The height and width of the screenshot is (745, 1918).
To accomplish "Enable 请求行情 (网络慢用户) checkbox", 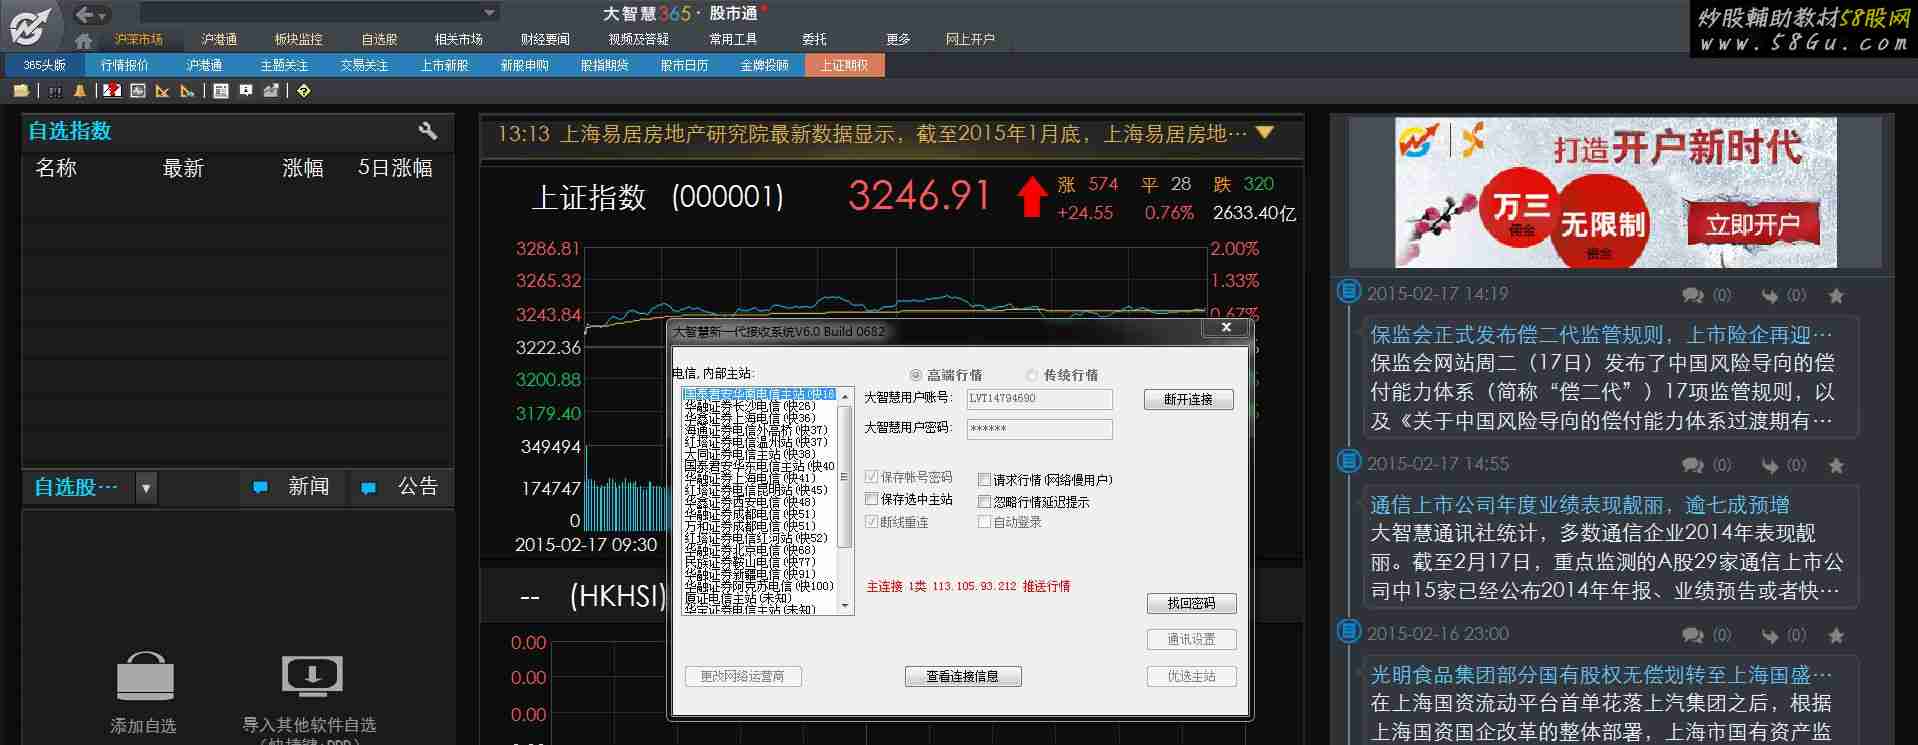I will coord(984,480).
